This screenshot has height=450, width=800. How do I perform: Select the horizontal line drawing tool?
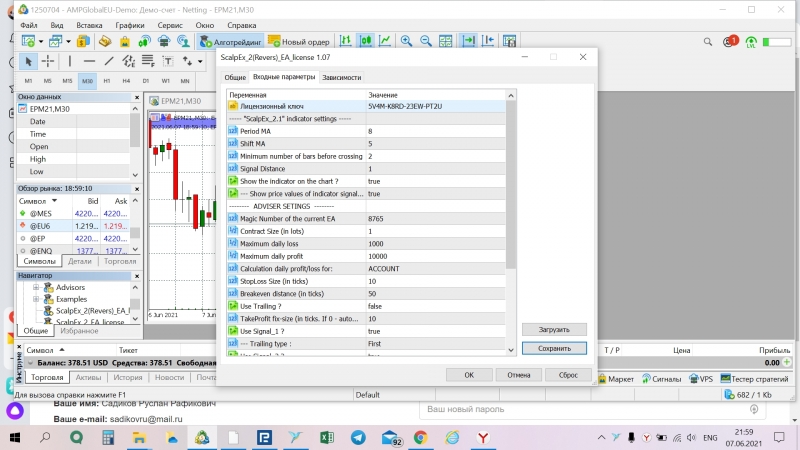click(x=89, y=62)
